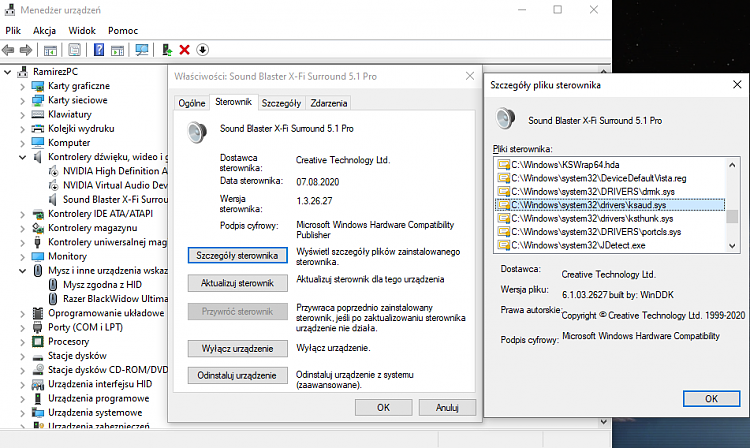Click the red X uninstall device toolbar icon
Viewport: 750px width, 448px height.
[184, 49]
